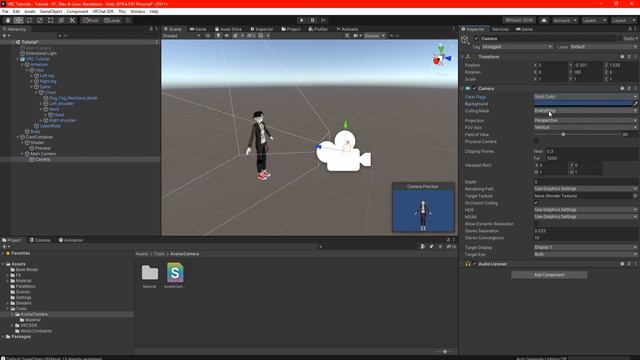Select the Move tool in the toolbar
The image size is (640, 360).
[18, 20]
